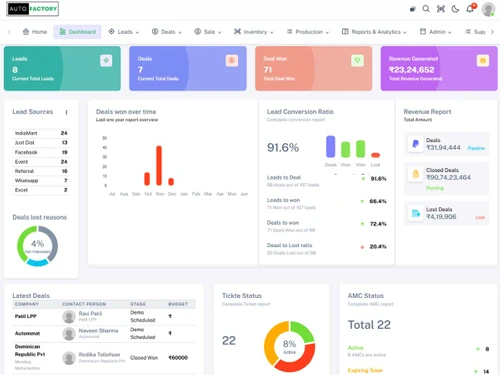Viewport: 500px width, 375px height.
Task: Click the Expiring Soon AMC status row
Action: point(418,371)
